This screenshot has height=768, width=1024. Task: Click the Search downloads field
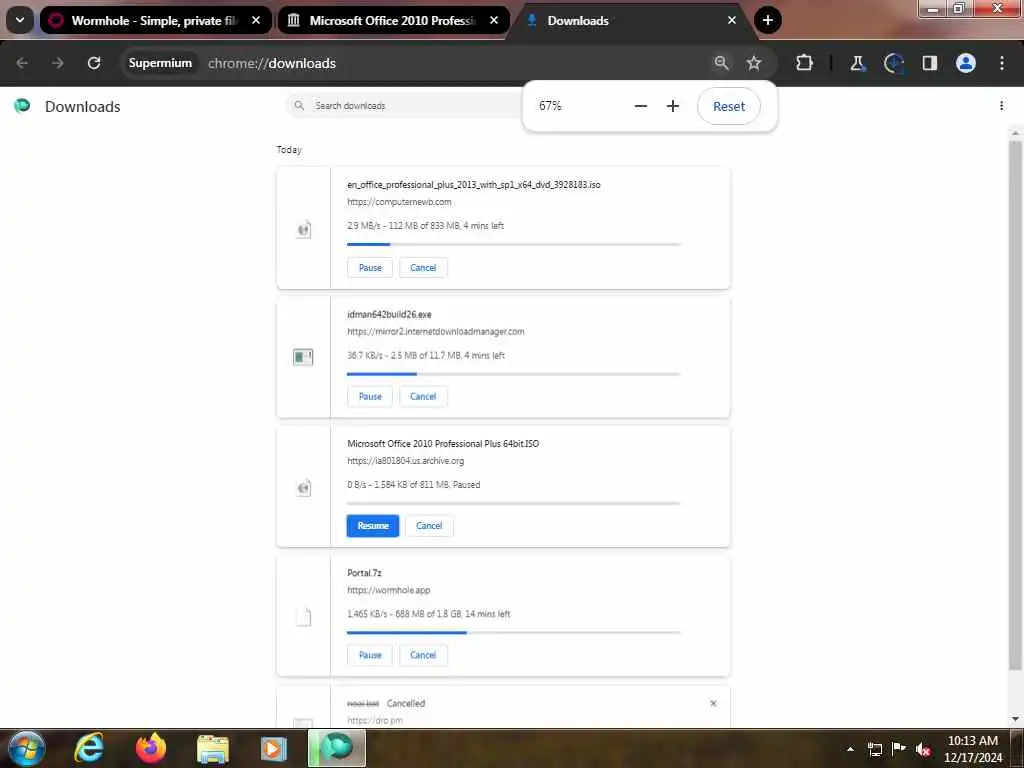click(405, 105)
